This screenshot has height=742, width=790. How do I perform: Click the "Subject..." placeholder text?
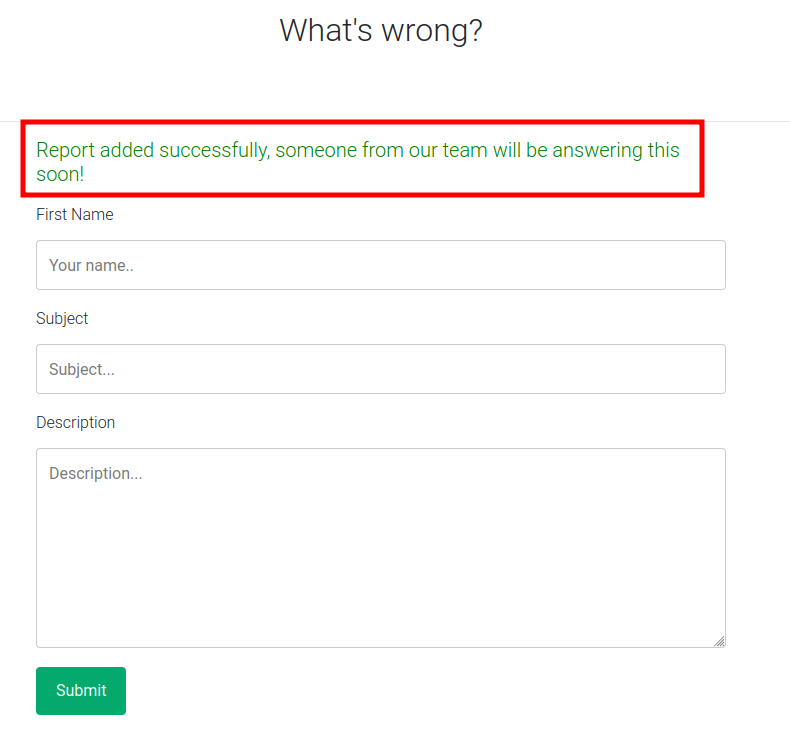pyautogui.click(x=82, y=370)
